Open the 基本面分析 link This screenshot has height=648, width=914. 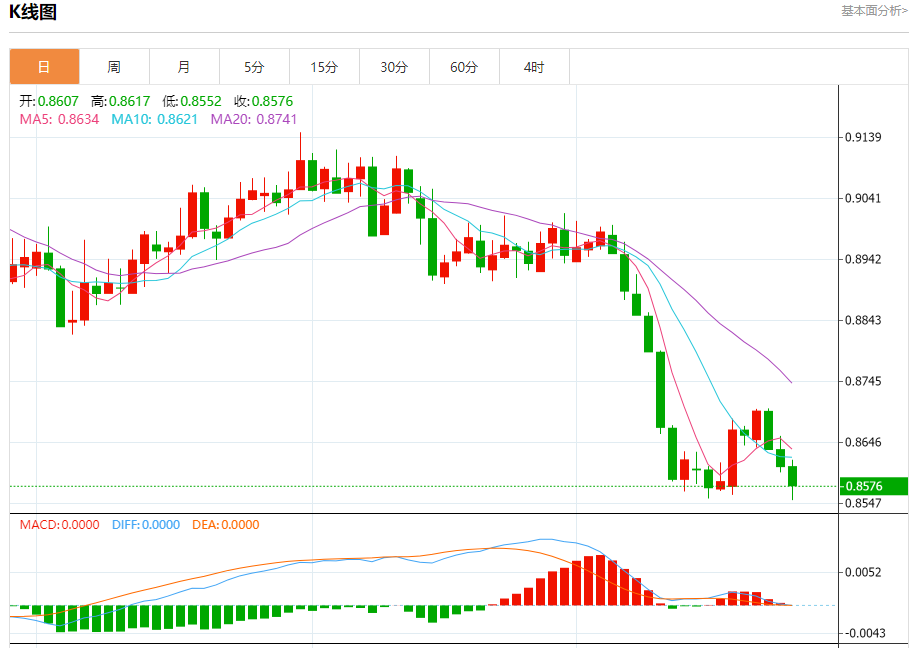point(874,10)
